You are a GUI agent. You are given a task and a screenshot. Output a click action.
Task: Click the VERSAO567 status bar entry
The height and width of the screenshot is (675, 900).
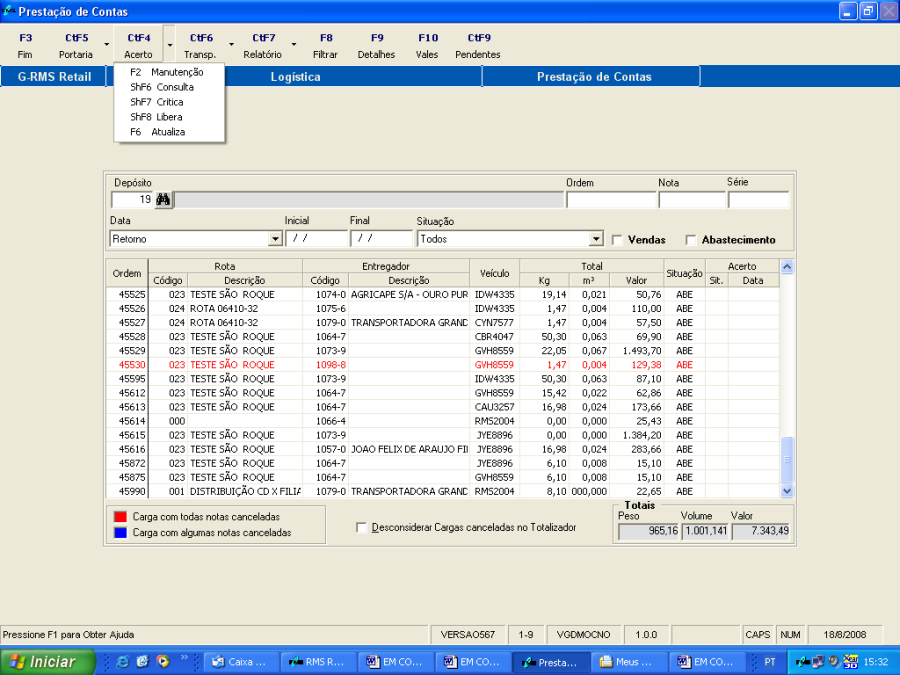(x=468, y=635)
